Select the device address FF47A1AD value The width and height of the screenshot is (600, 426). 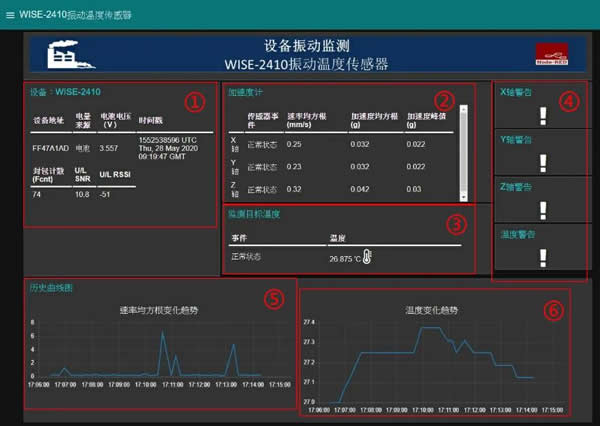click(x=50, y=147)
